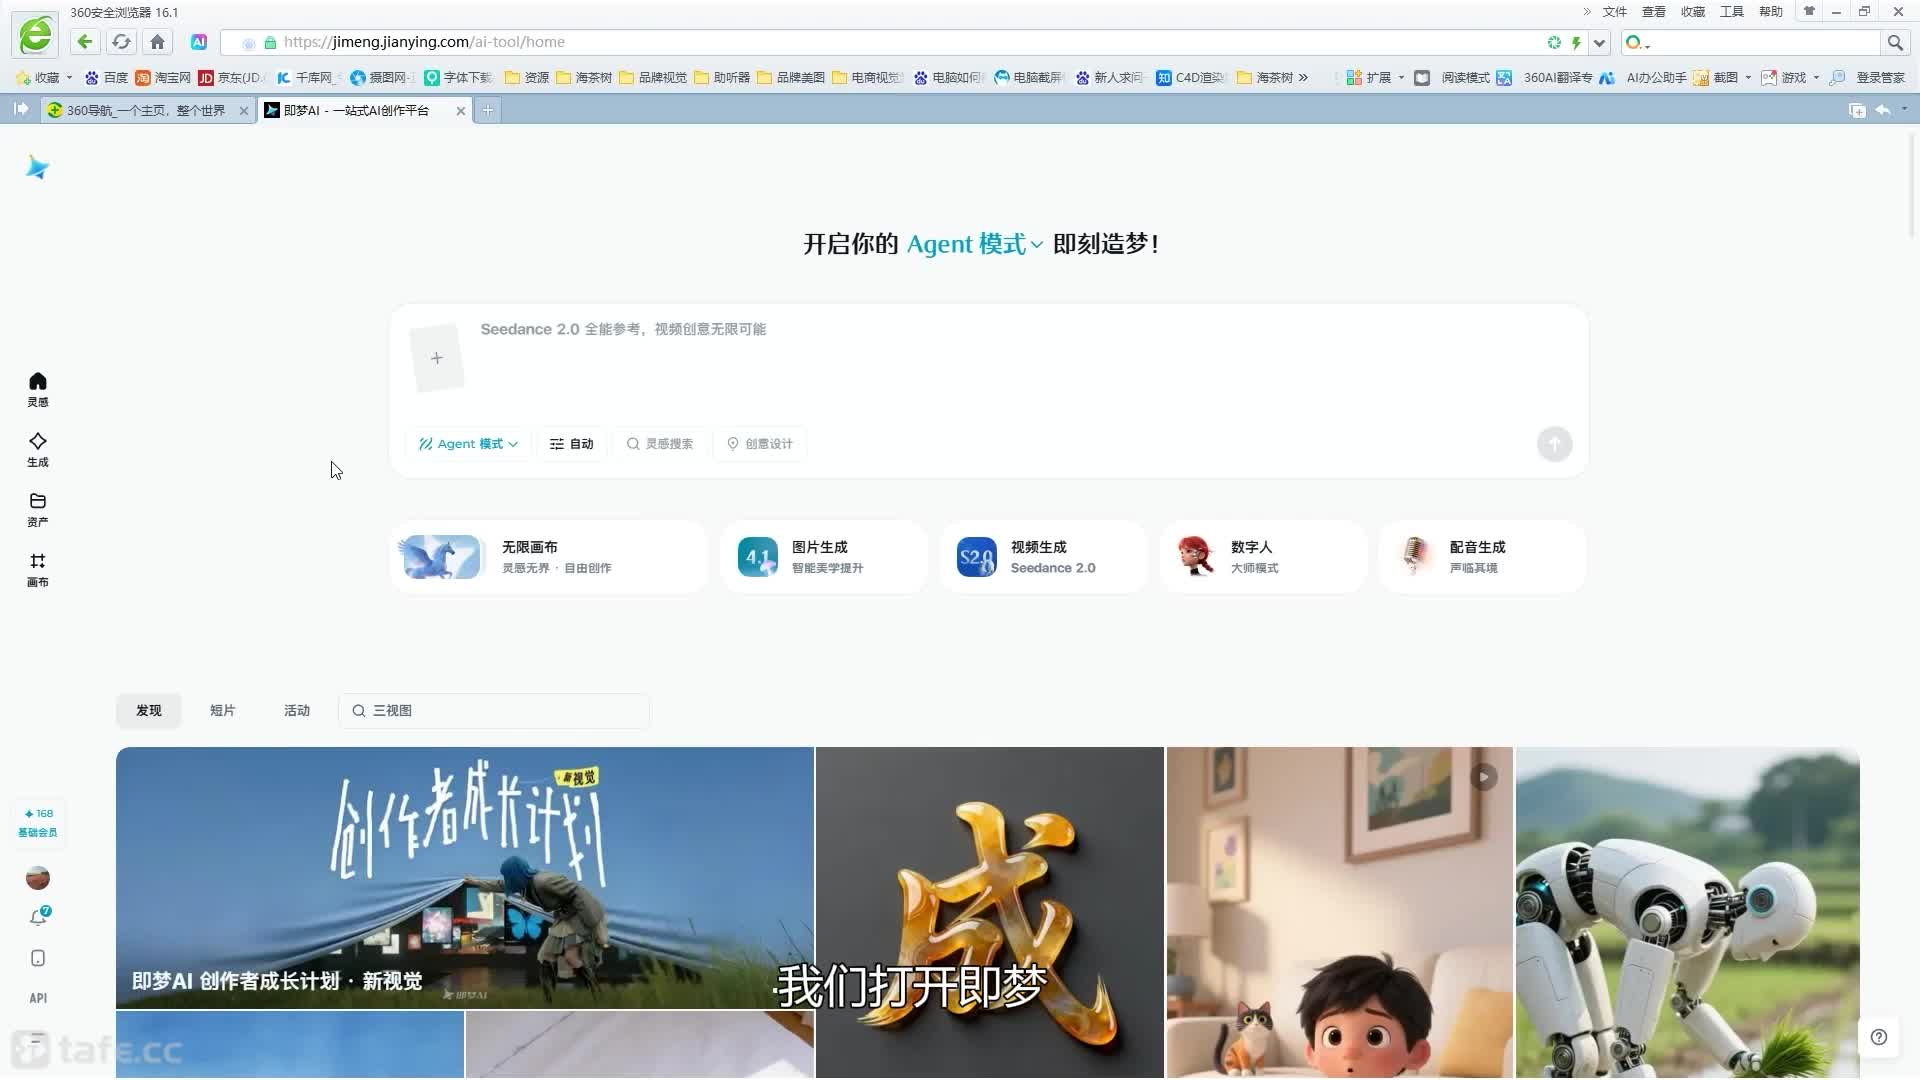The height and width of the screenshot is (1080, 1920).
Task: Open the API link in sidebar
Action: (38, 998)
